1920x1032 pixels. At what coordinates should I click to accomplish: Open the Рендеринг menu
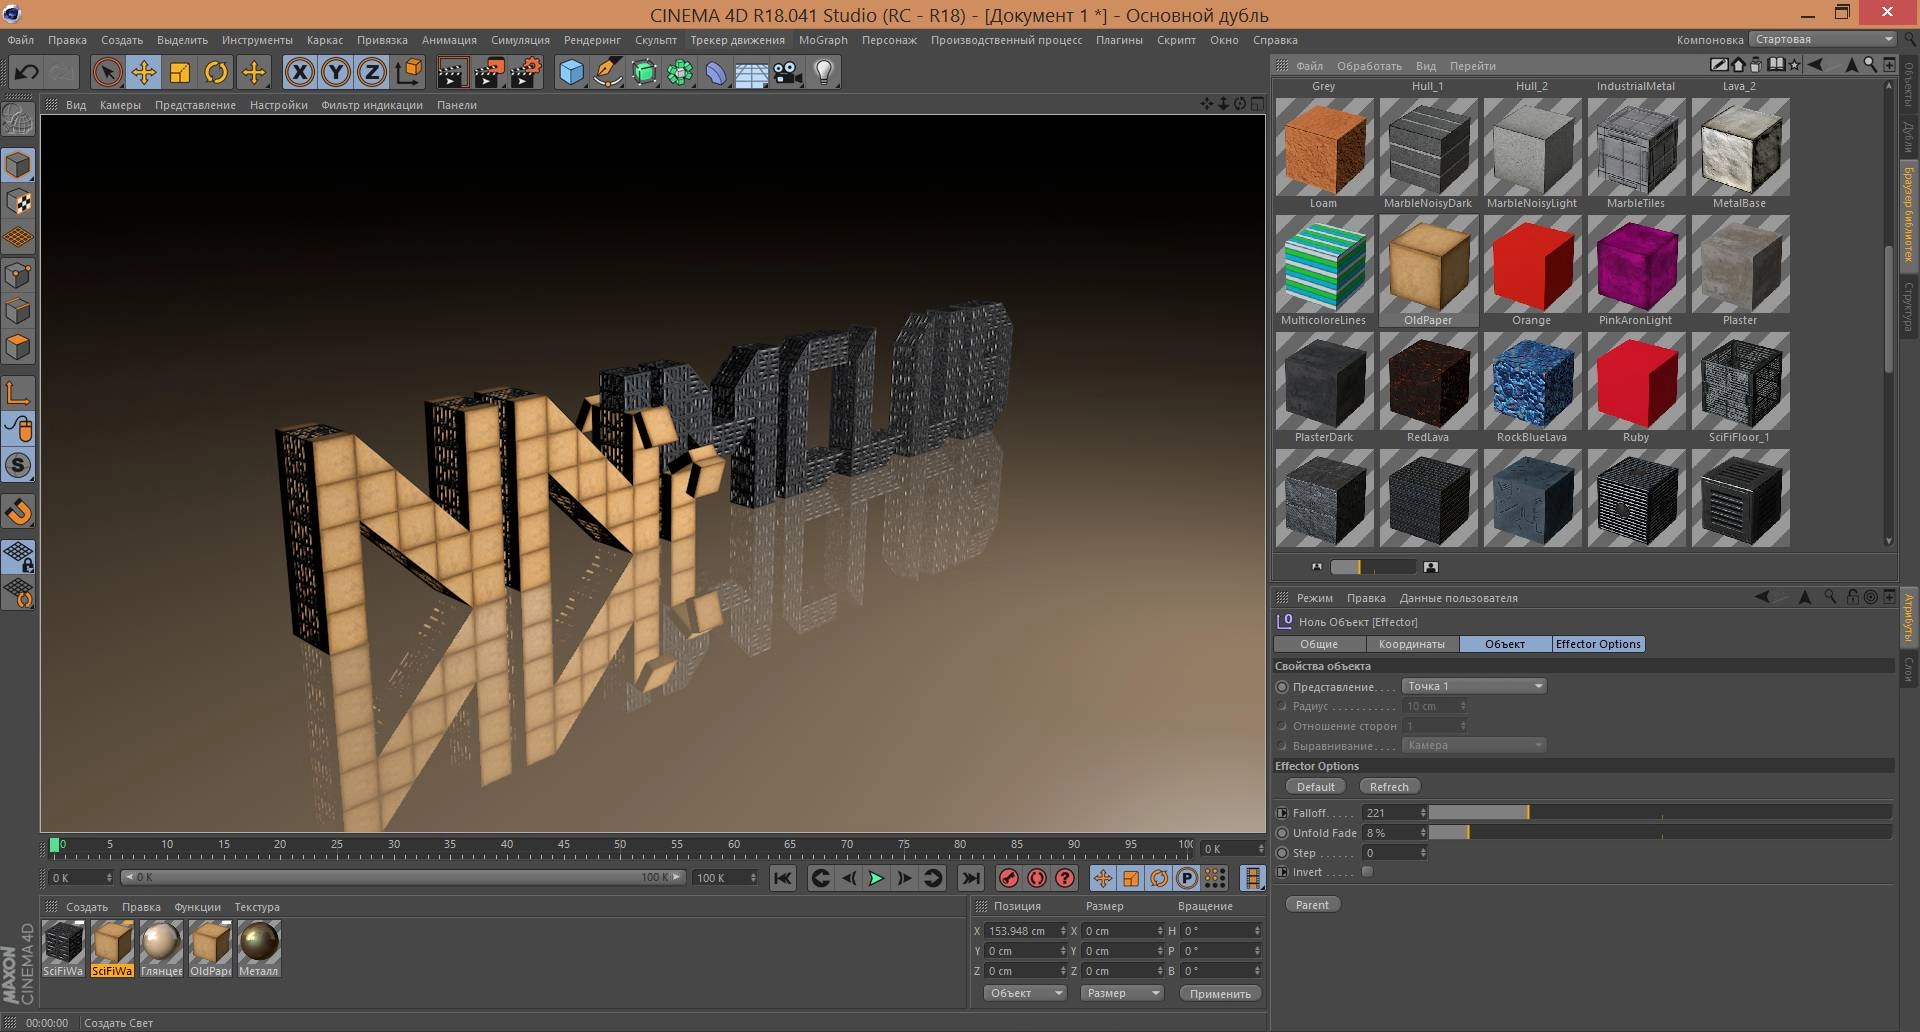click(x=592, y=40)
